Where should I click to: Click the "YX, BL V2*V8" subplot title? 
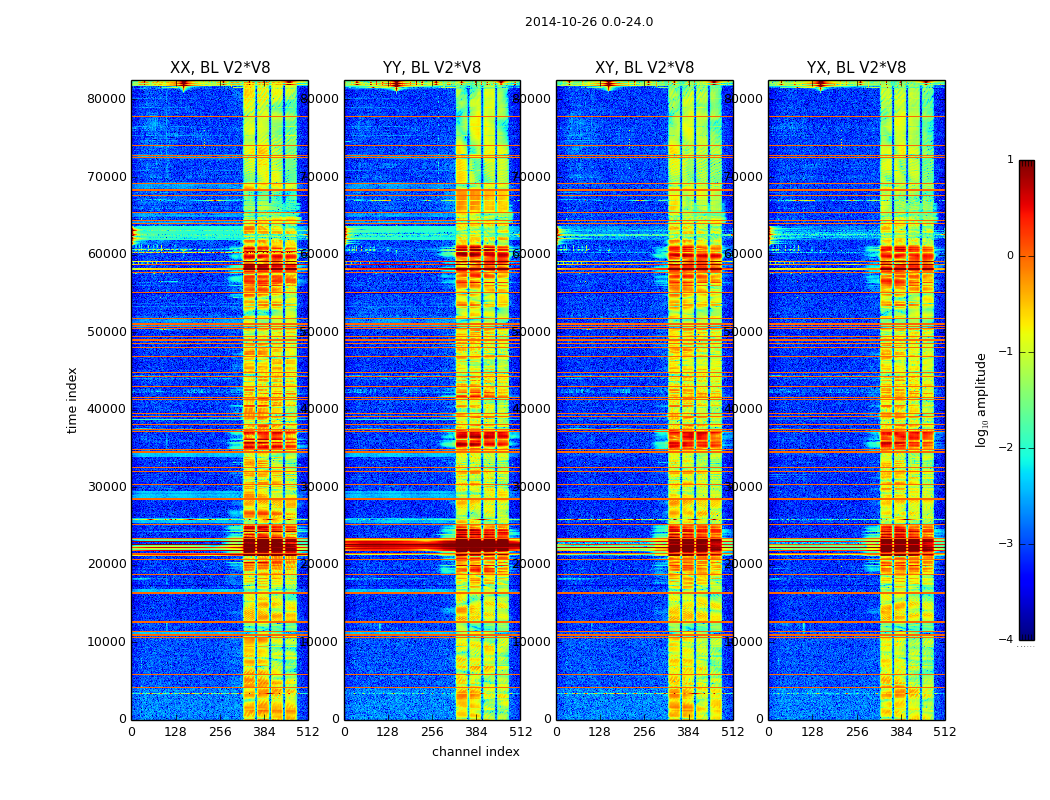856,68
